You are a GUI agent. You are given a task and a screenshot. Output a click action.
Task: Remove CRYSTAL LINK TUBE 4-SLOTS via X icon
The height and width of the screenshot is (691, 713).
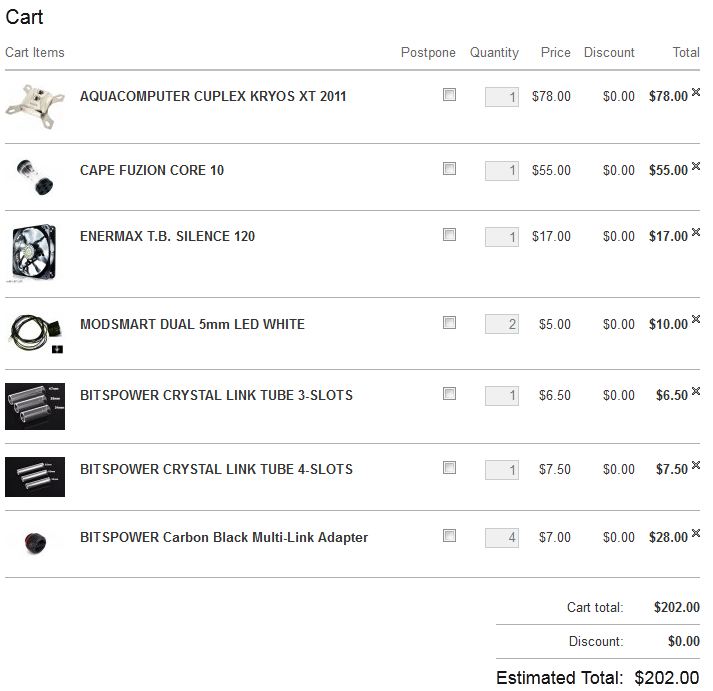pos(695,465)
